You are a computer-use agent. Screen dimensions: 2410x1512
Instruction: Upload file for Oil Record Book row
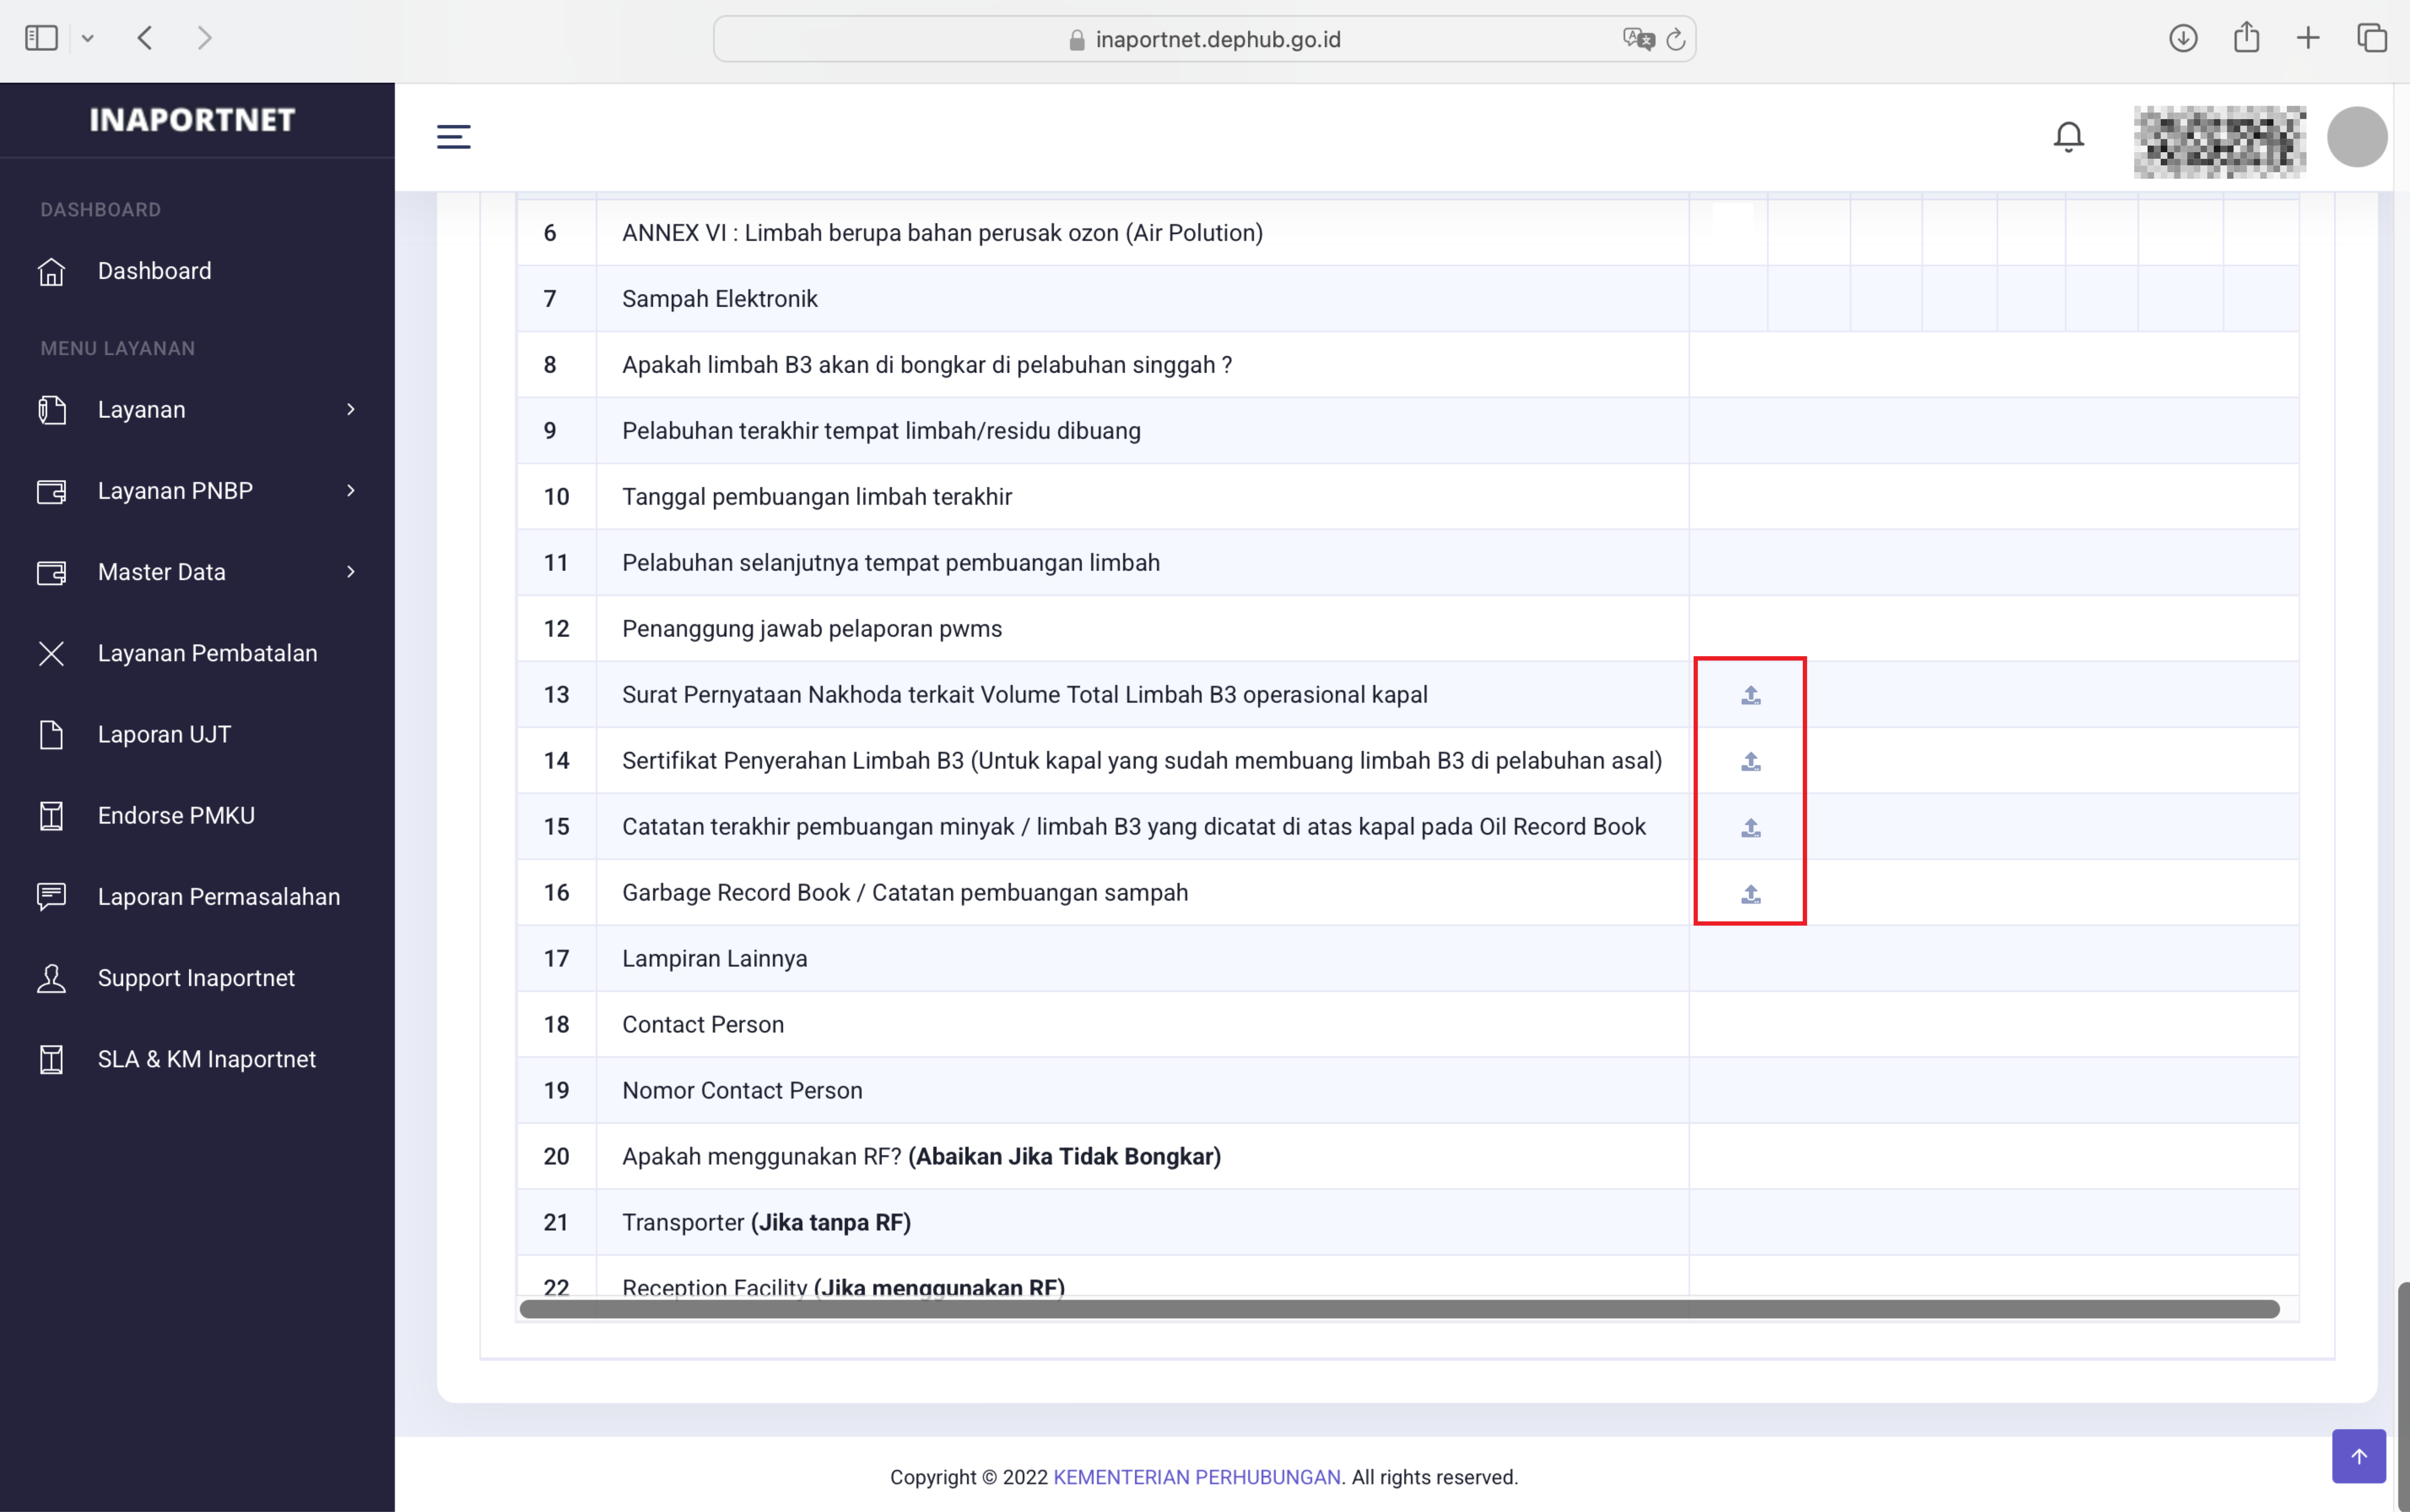pos(1750,827)
